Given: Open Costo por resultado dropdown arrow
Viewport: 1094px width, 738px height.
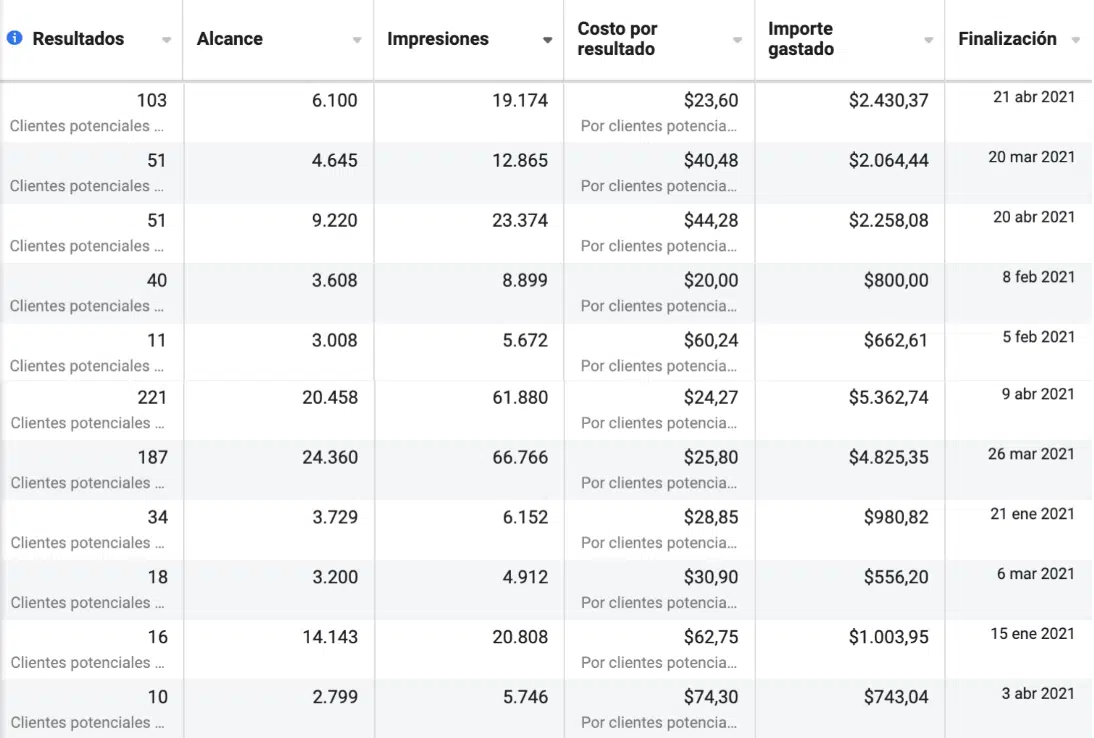Looking at the screenshot, I should [738, 41].
